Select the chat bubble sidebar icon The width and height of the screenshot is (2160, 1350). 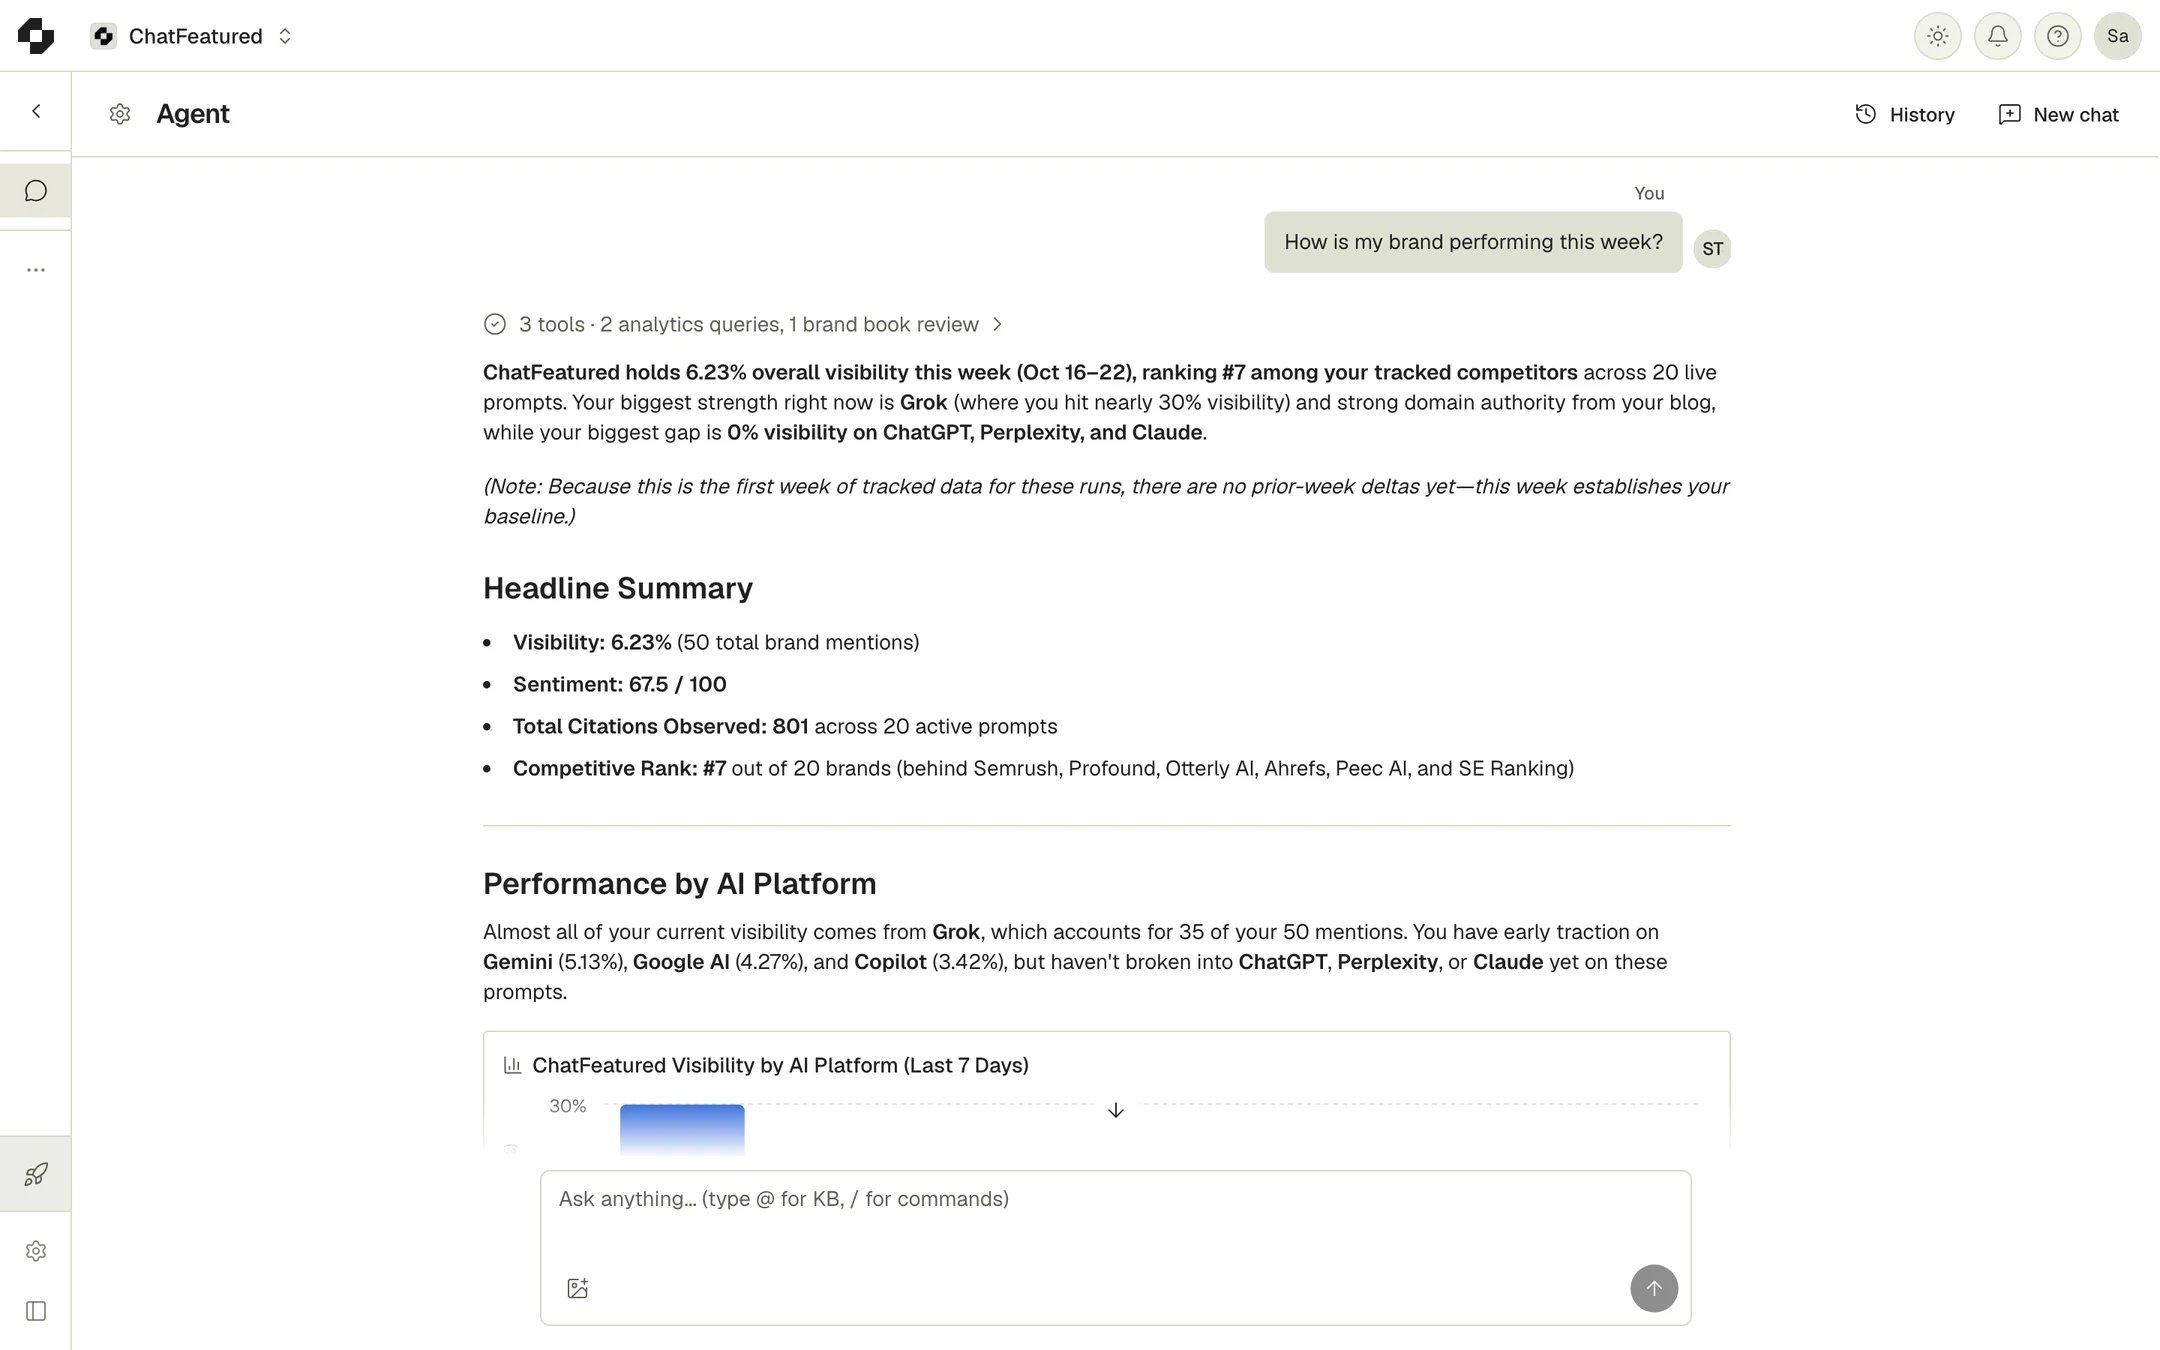pos(36,190)
